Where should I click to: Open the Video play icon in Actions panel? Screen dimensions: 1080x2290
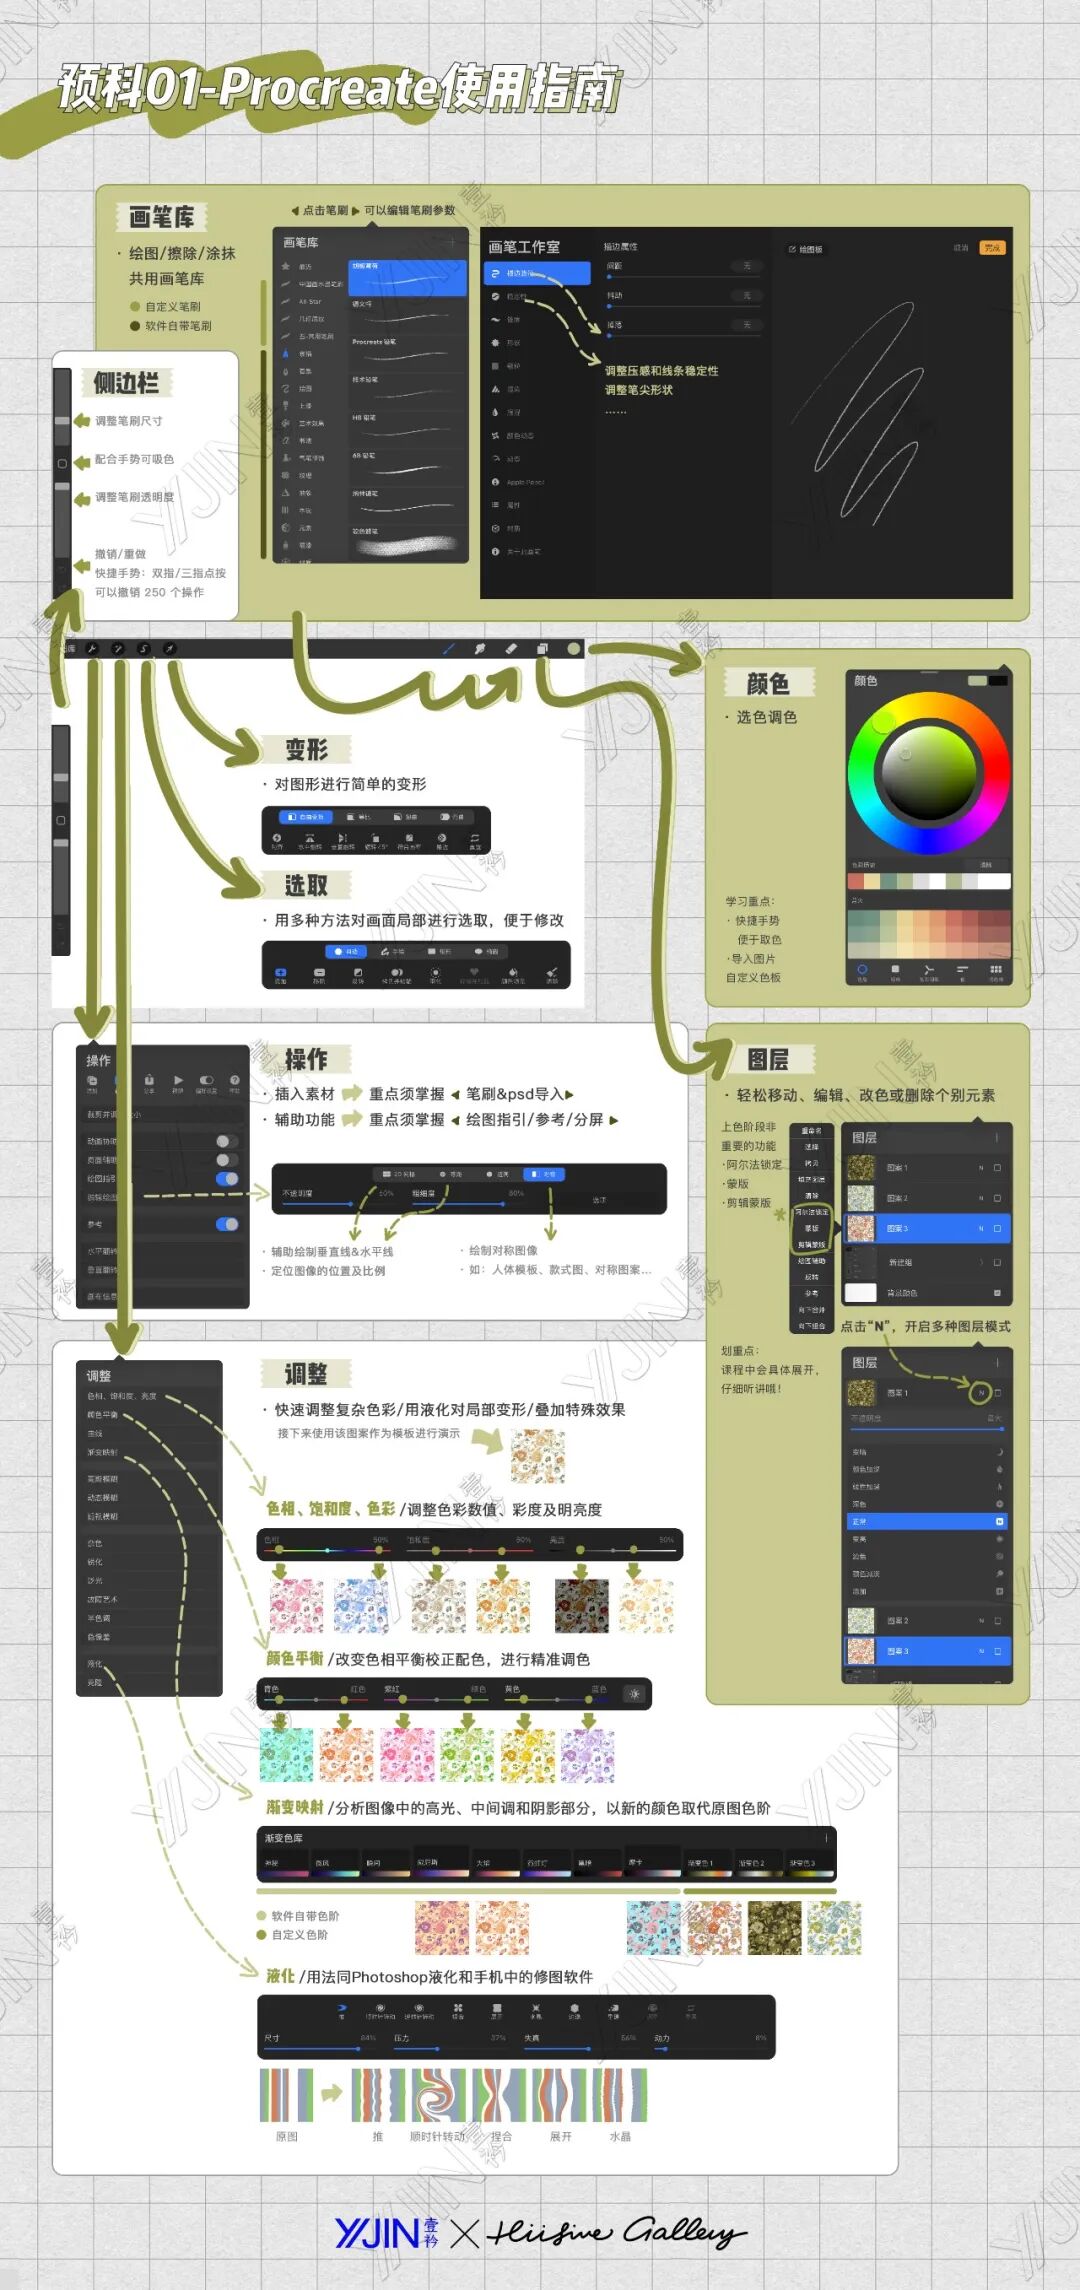pos(178,1080)
